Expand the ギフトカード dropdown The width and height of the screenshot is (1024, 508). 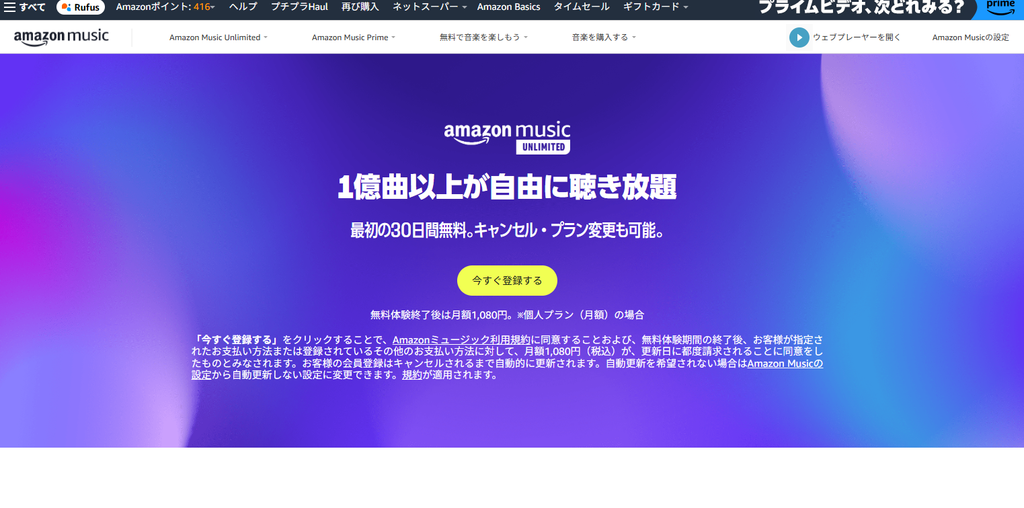tap(655, 7)
